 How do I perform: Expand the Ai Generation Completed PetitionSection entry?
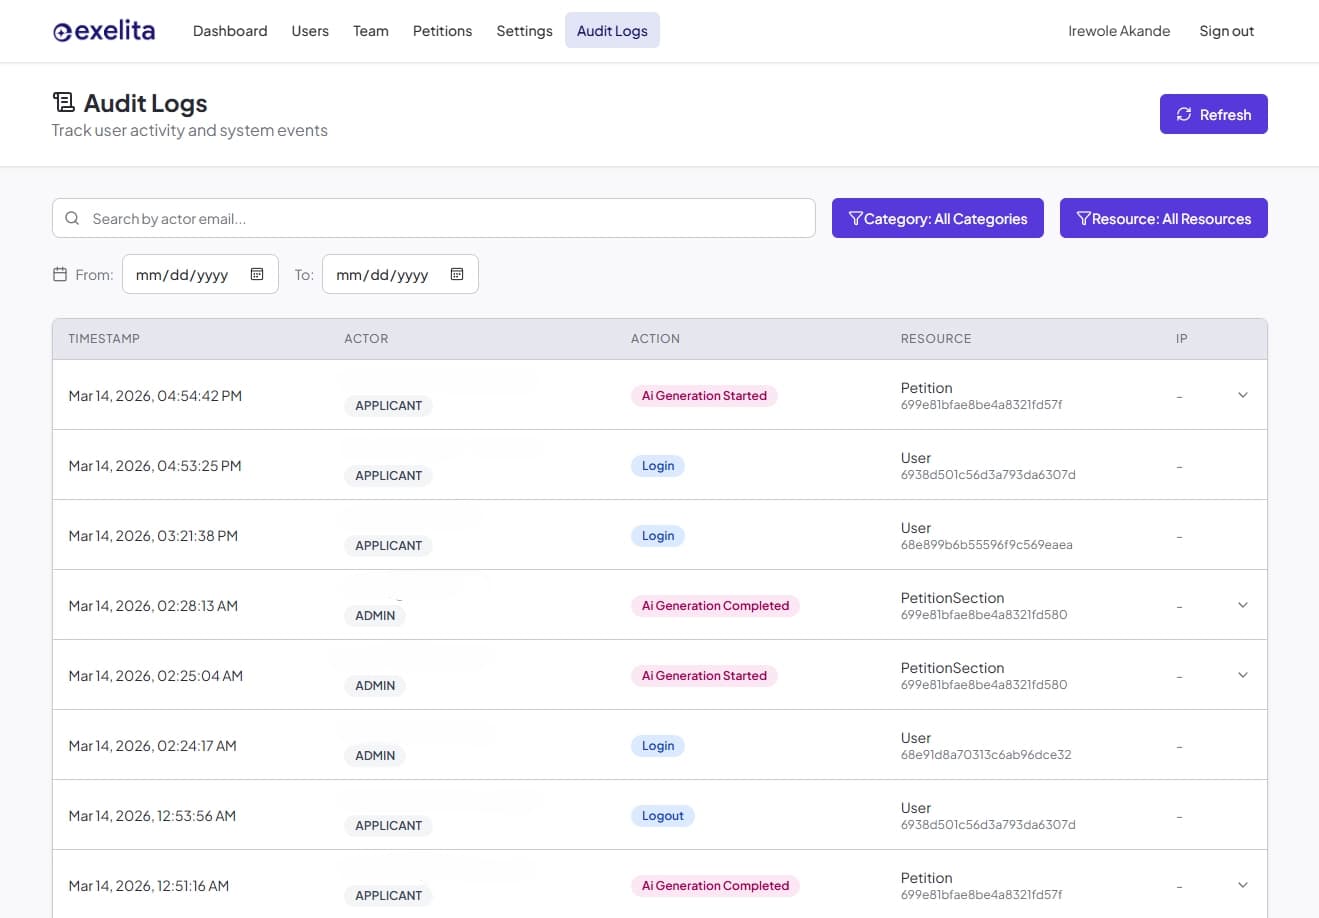1243,605
